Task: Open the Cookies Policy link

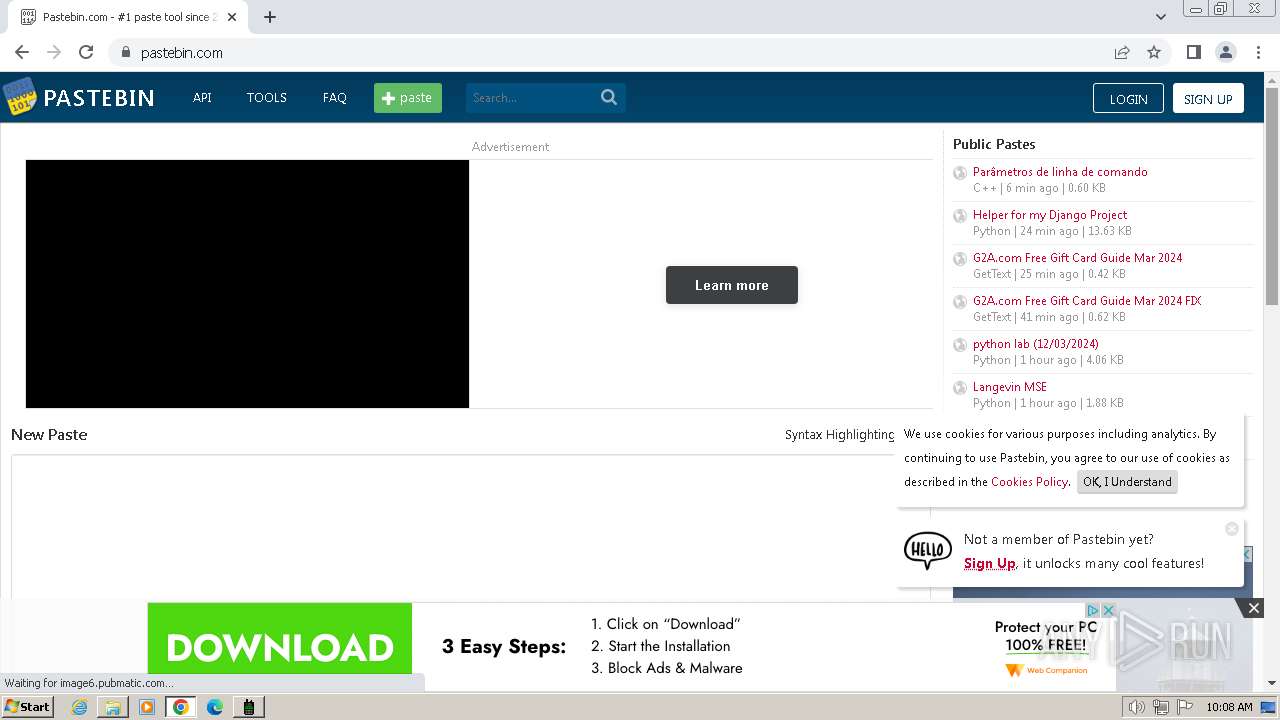Action: point(1029,482)
